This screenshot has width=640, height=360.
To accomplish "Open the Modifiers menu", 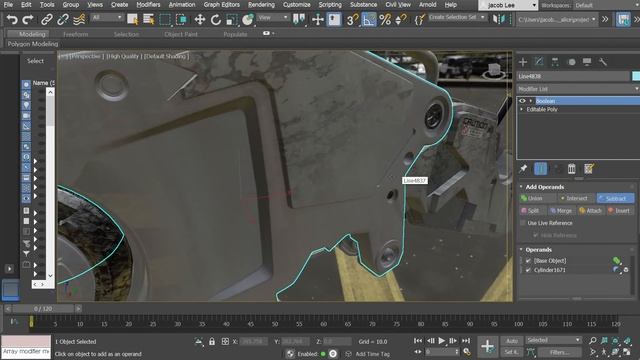I will (x=148, y=5).
